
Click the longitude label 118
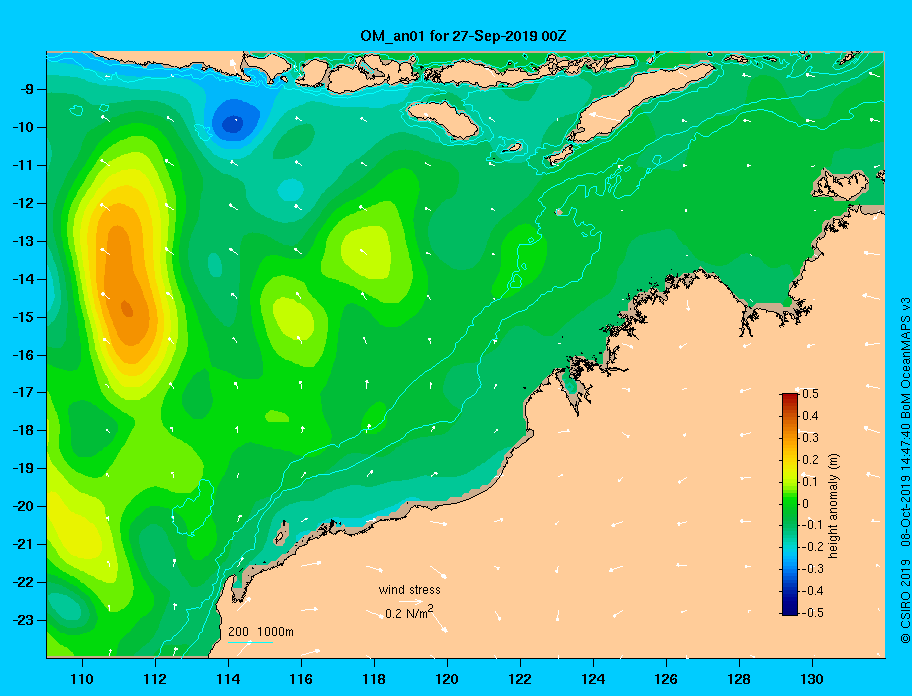pyautogui.click(x=373, y=679)
